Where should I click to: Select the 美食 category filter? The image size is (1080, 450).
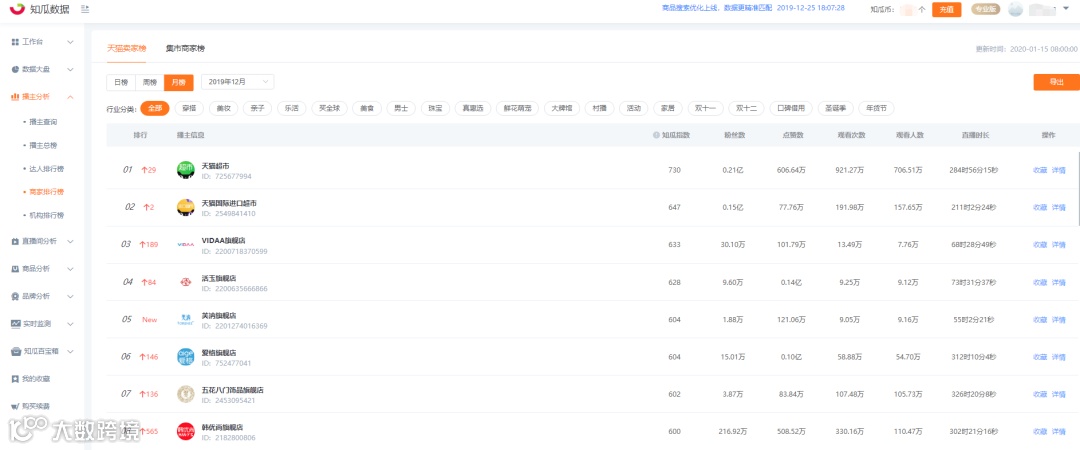[x=366, y=108]
